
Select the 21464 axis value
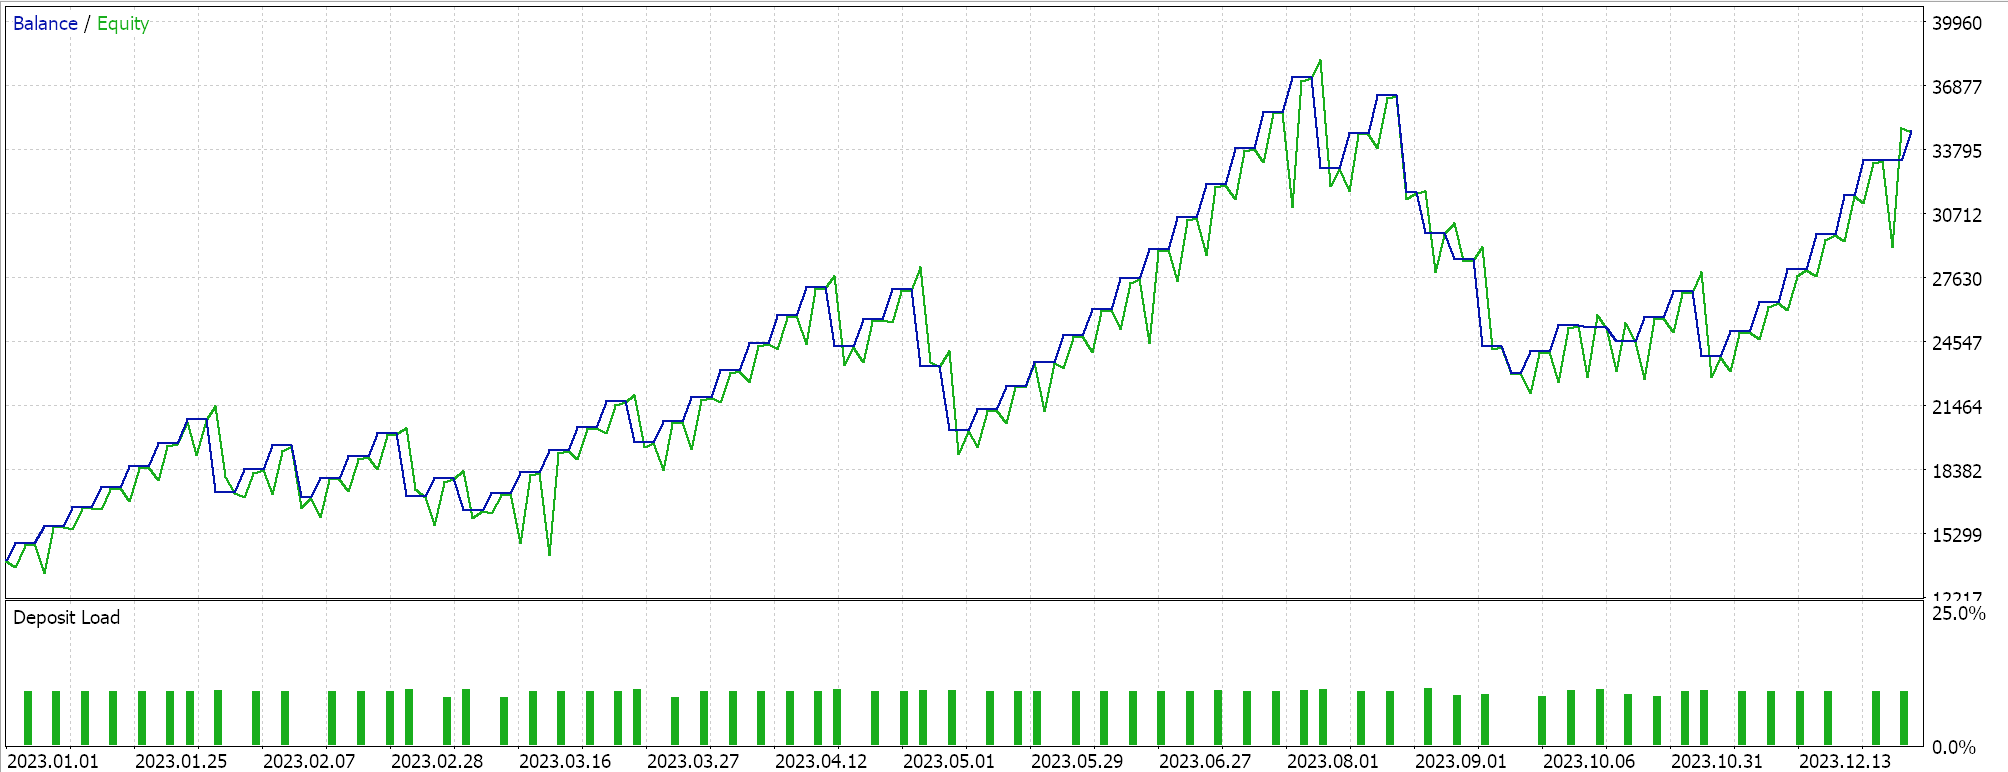[1957, 407]
